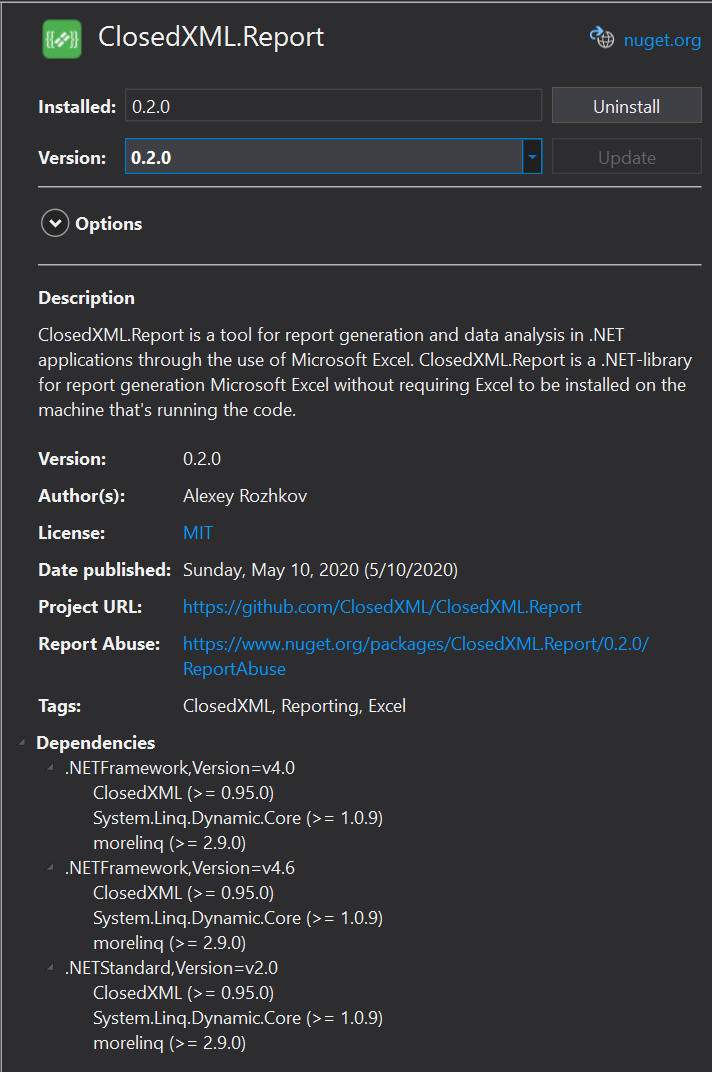Collapse the .NETStandard v2.0 dependency group
The image size is (712, 1072).
point(50,967)
